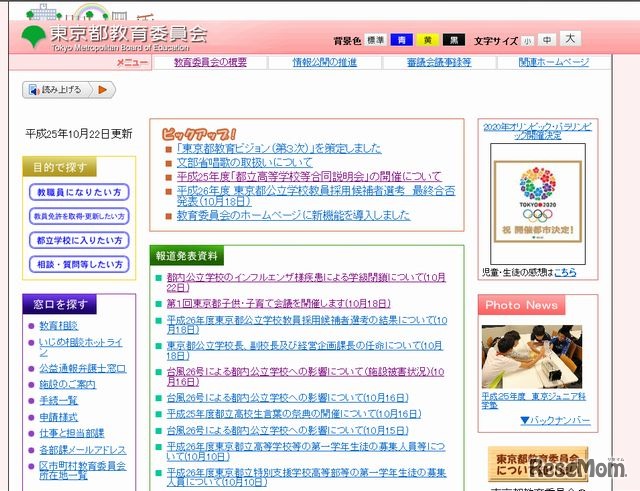
Task: Open 東京都教育ビジョン(第3次) pickup link
Action: point(279,148)
